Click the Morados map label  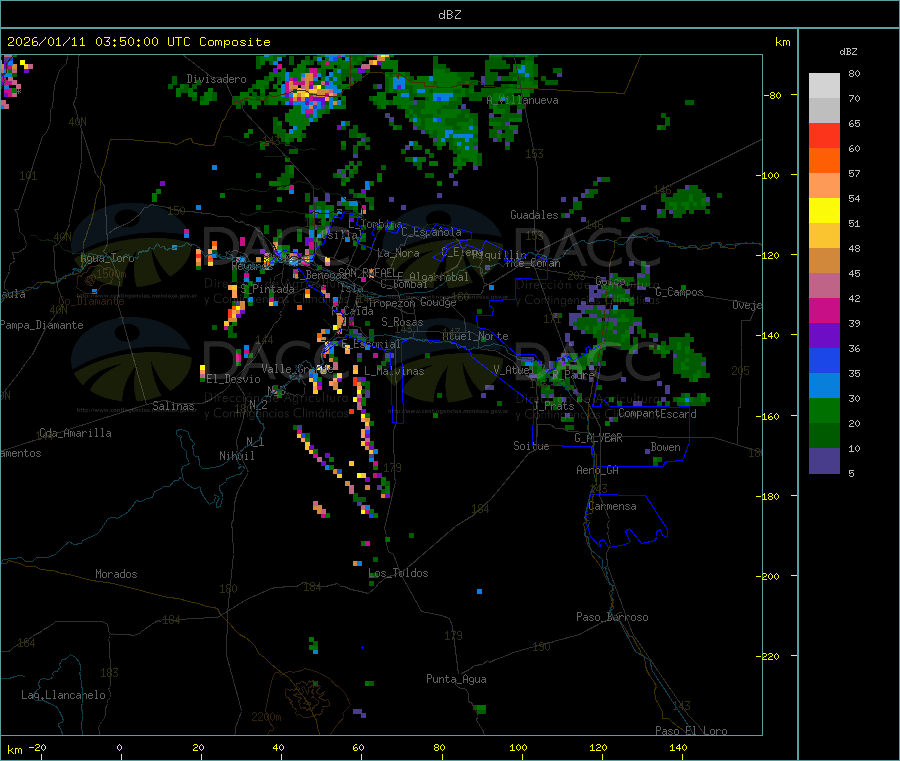point(116,574)
